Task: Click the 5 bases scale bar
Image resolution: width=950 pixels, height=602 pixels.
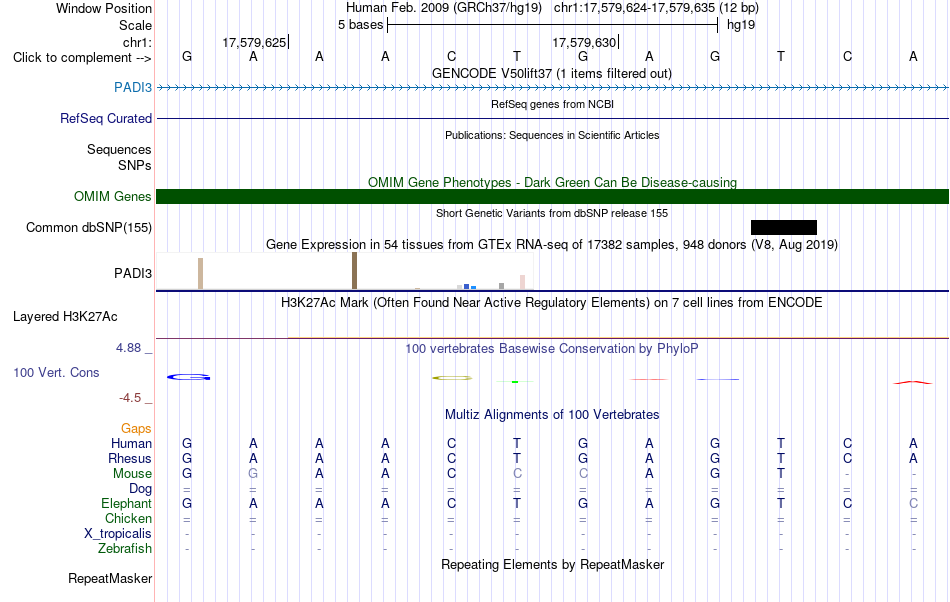Action: (552, 25)
